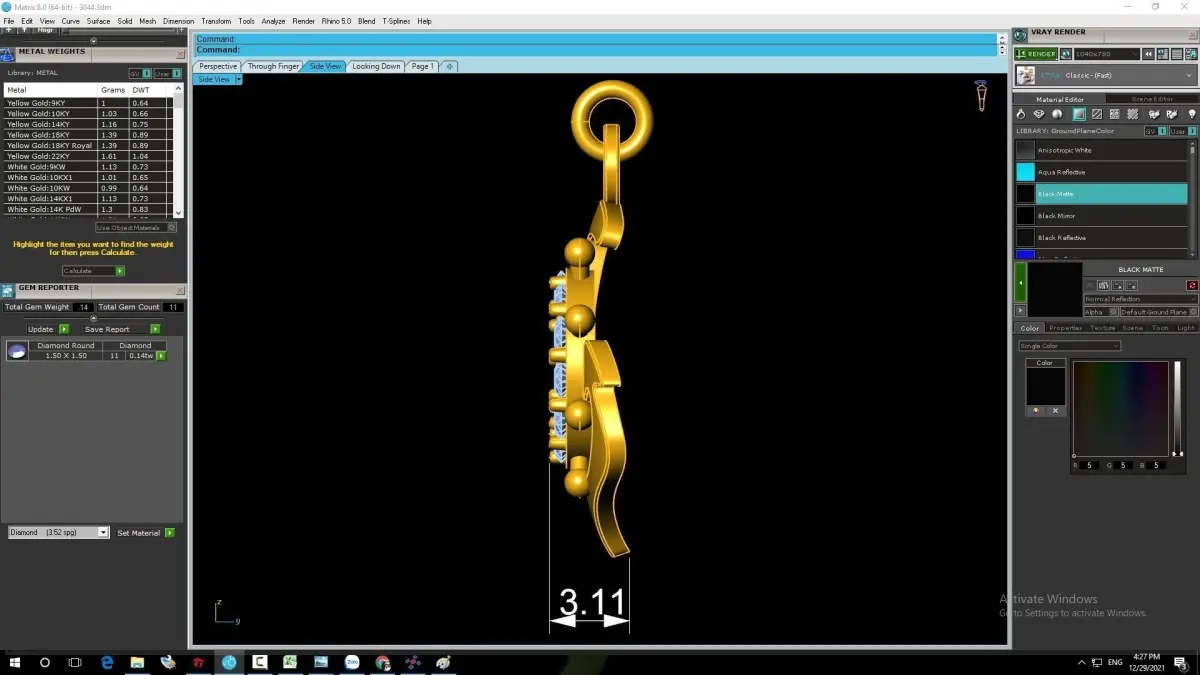The width and height of the screenshot is (1200, 675).
Task: Choose the Black Reflective material
Action: pos(1101,238)
